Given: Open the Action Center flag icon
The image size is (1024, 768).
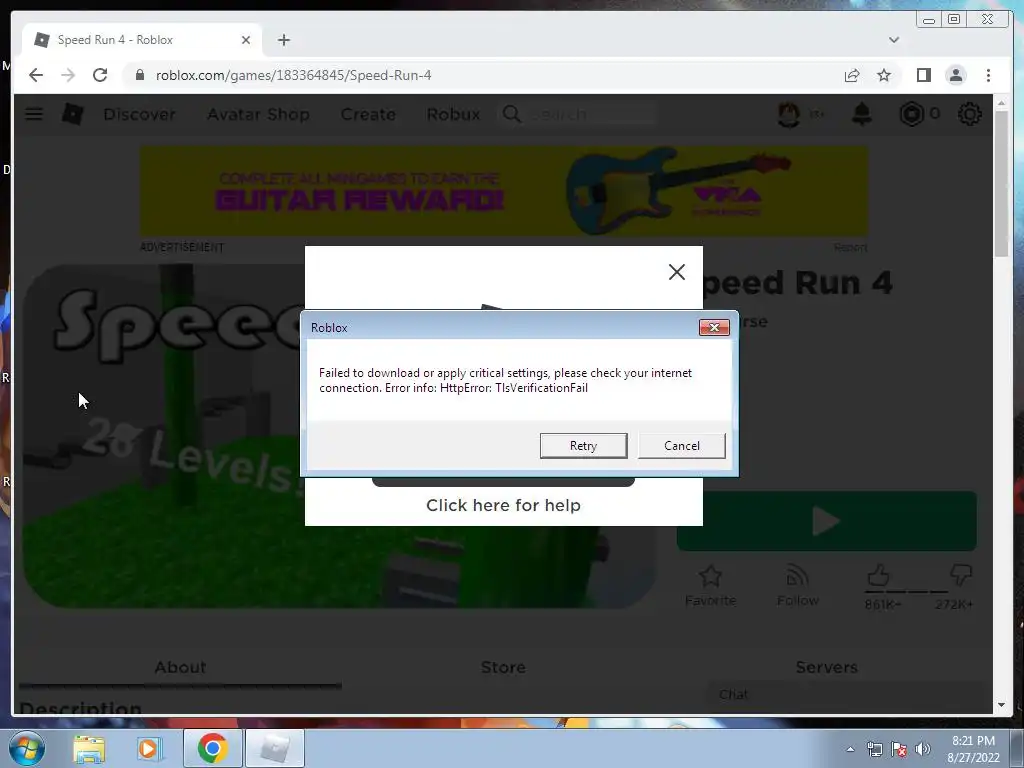Looking at the screenshot, I should [899, 749].
